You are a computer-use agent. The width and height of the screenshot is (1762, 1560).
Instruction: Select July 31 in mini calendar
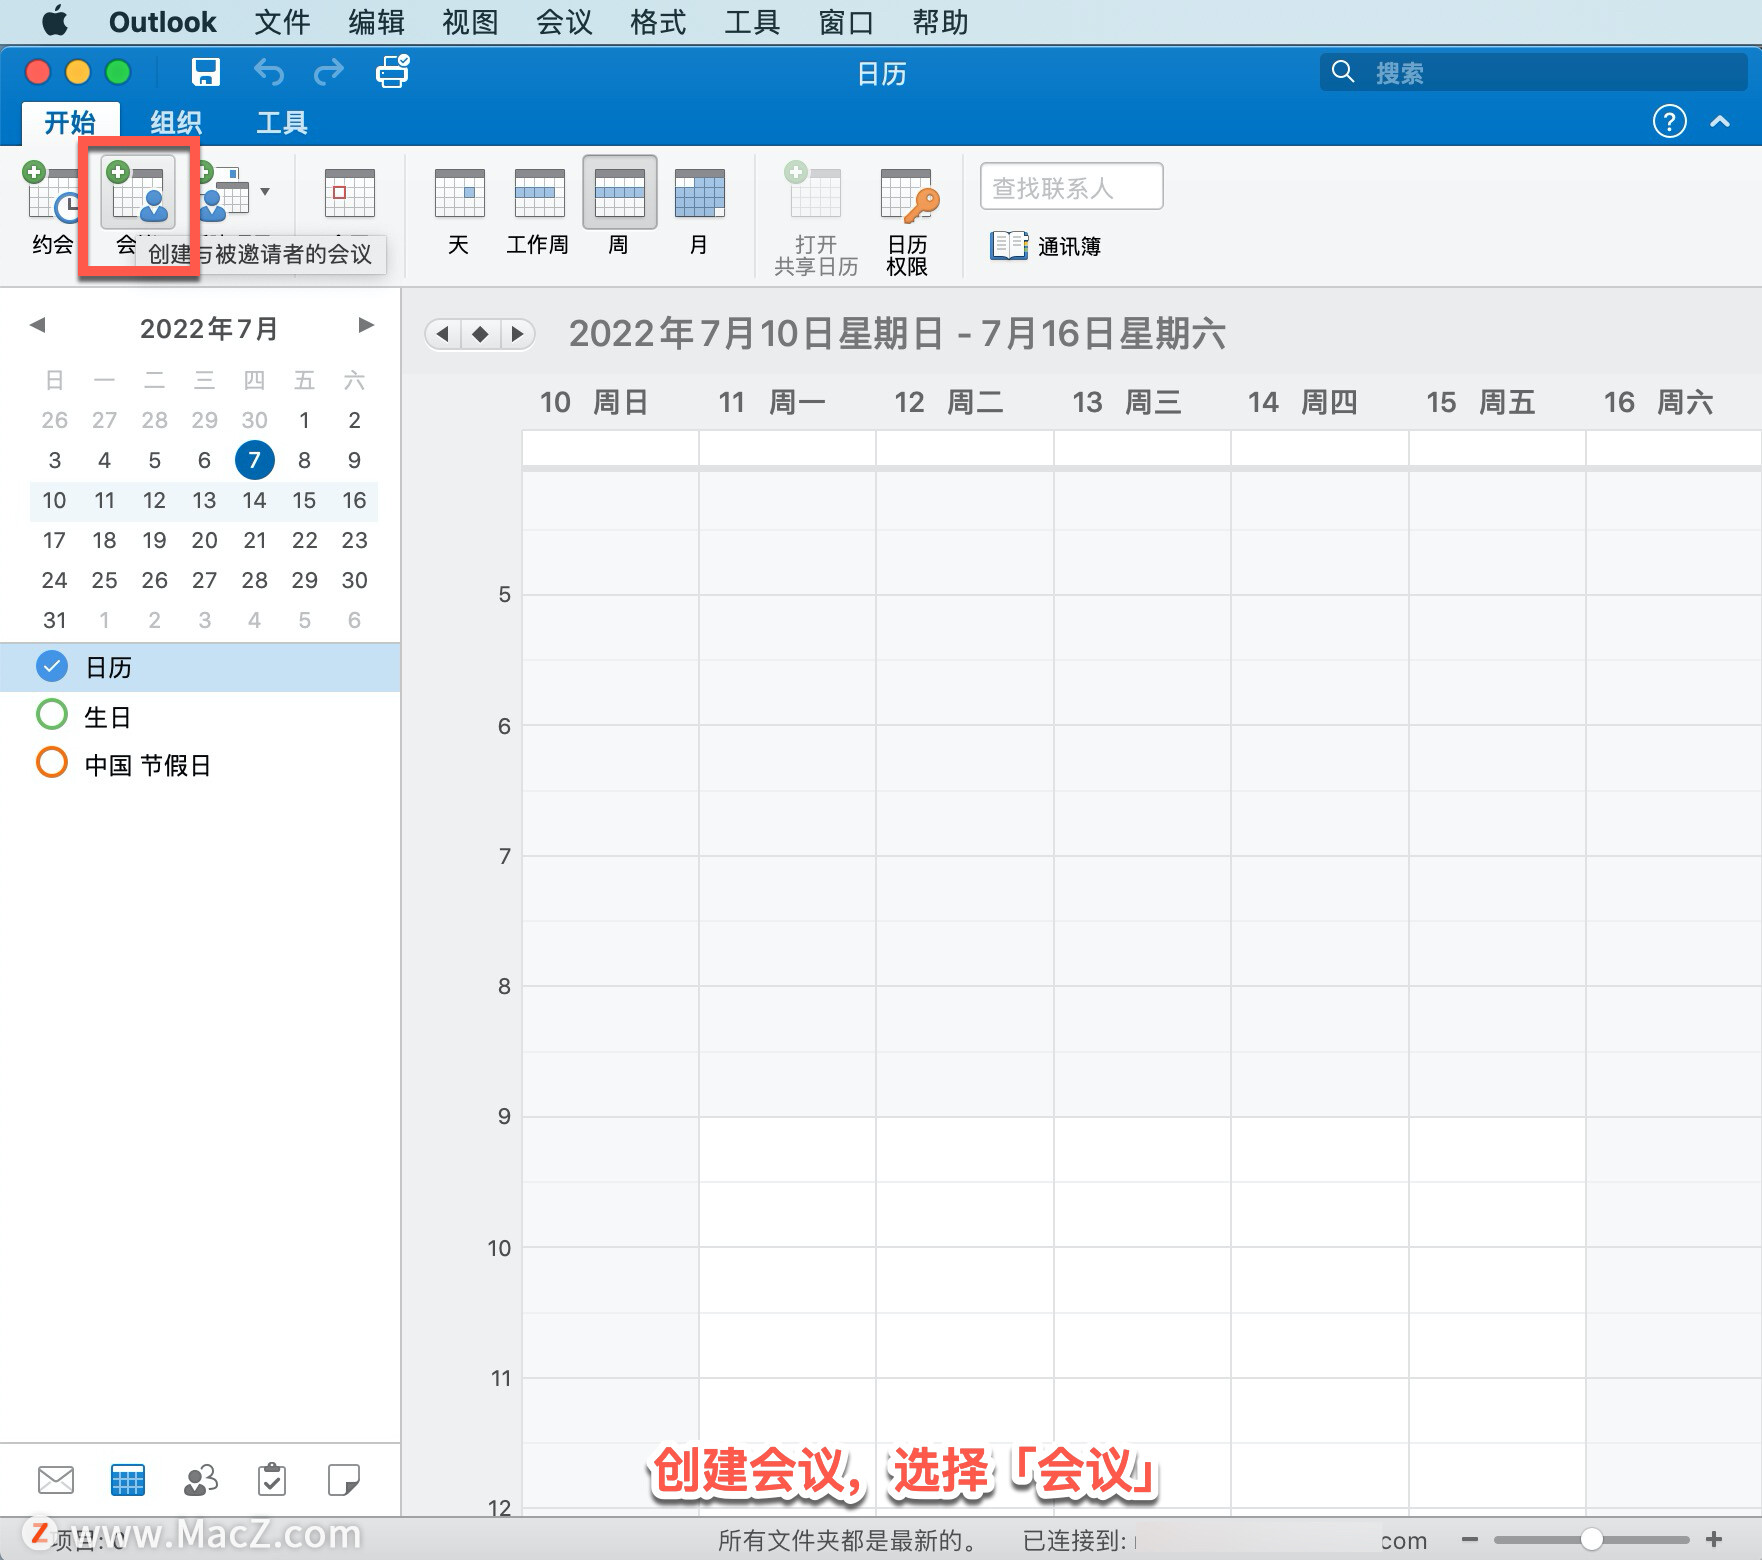tap(54, 620)
